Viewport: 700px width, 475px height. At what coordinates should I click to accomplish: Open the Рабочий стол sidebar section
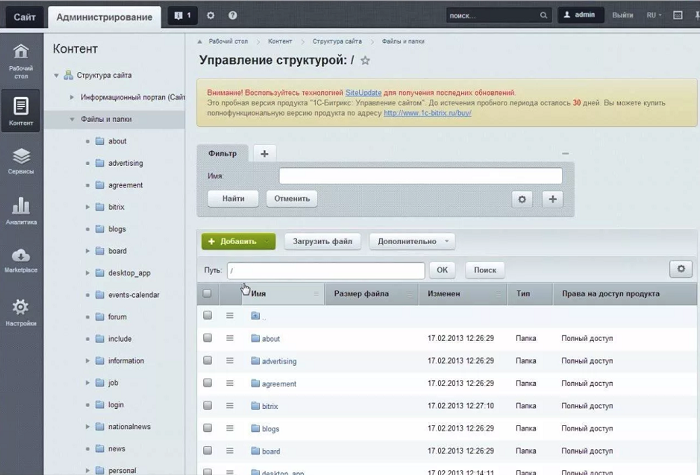[21, 61]
